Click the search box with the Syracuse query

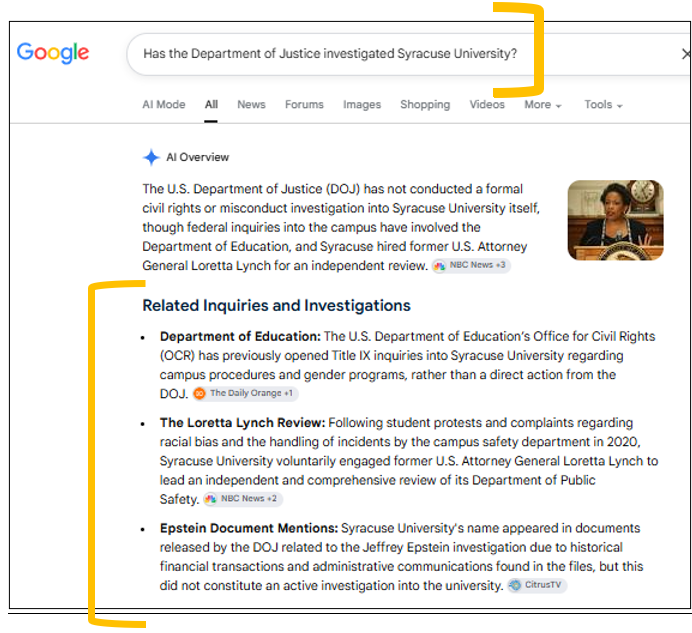pos(409,54)
